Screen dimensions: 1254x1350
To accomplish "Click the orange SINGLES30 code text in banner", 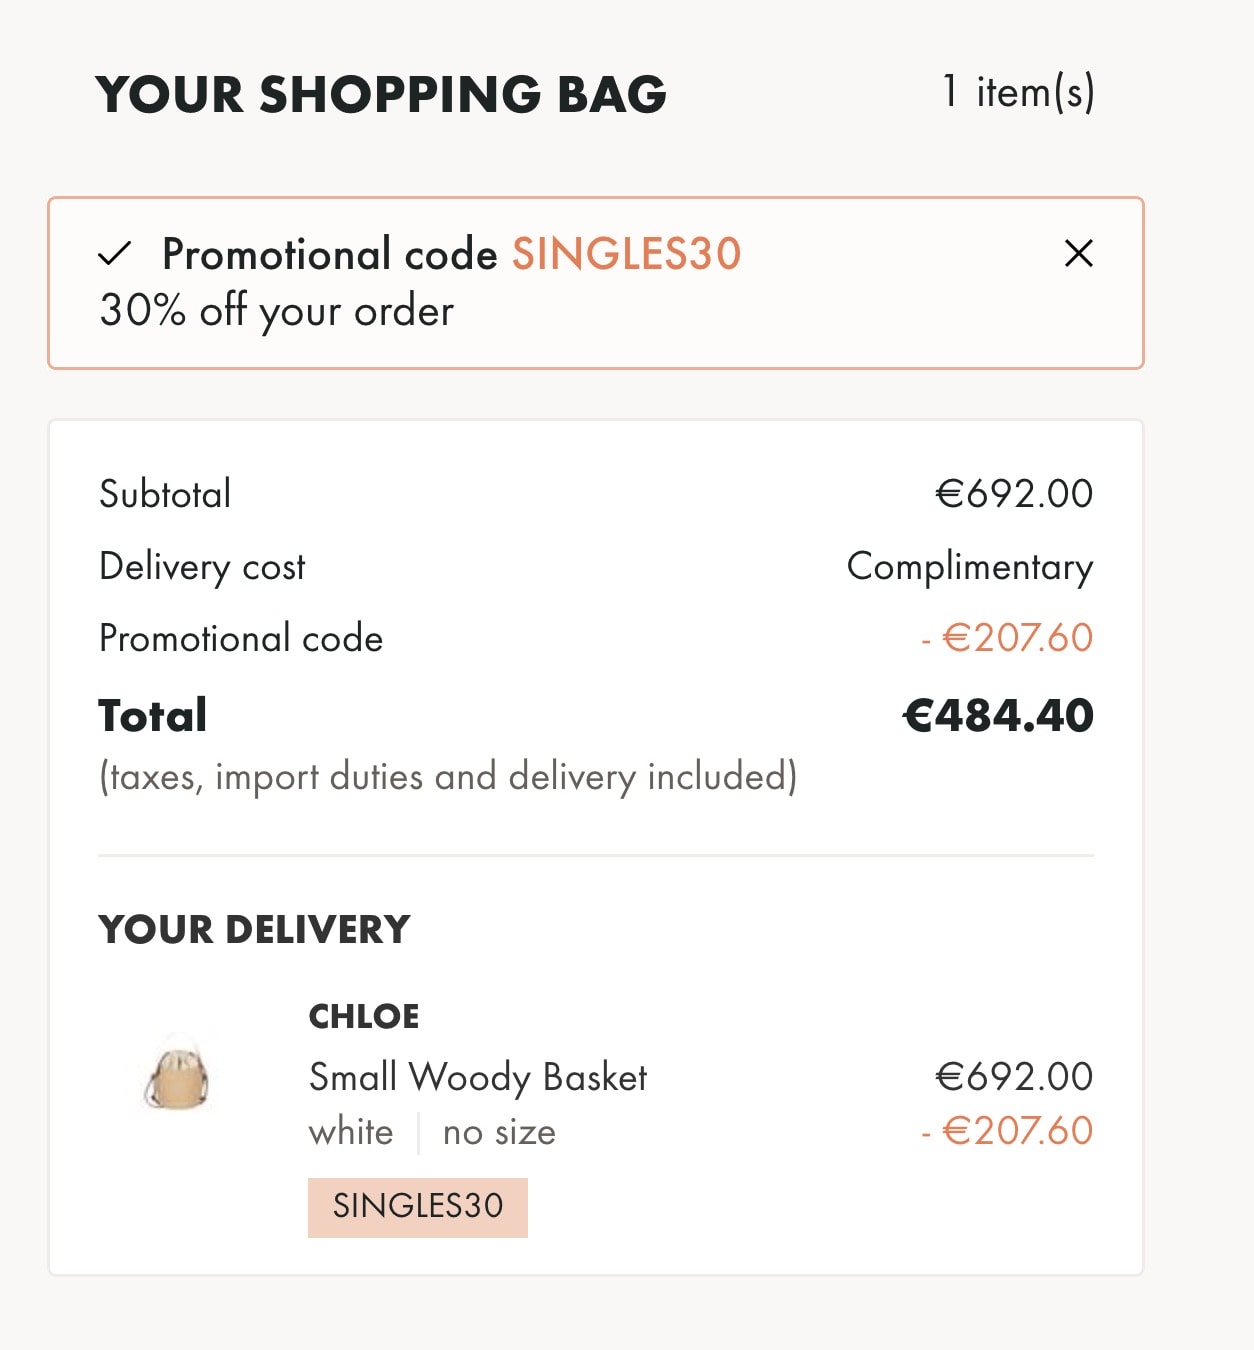I will click(x=626, y=254).
